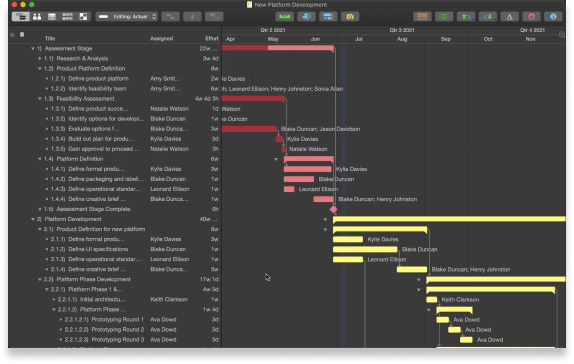Image resolution: width=574 pixels, height=364 pixels.
Task: Click the 17w 1d effort value
Action: pos(209,279)
